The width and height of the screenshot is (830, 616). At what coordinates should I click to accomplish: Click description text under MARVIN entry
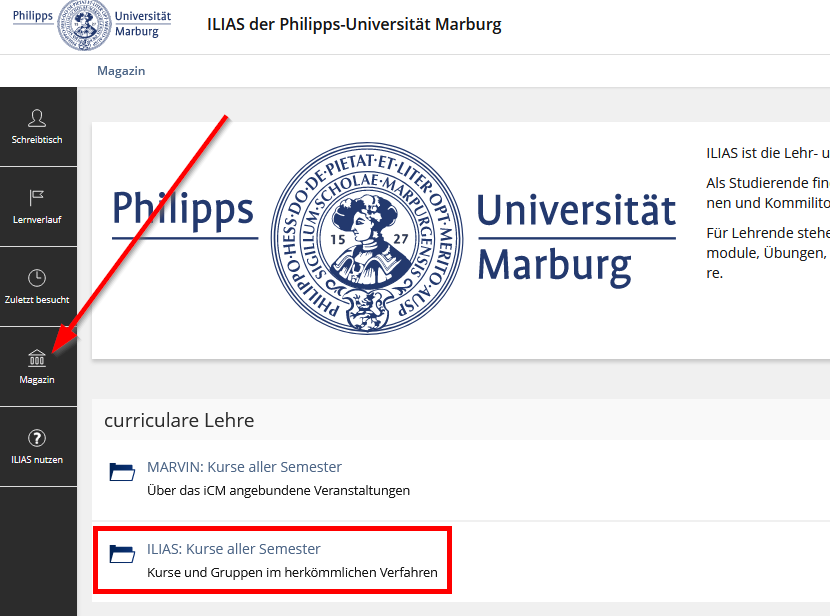click(x=278, y=490)
